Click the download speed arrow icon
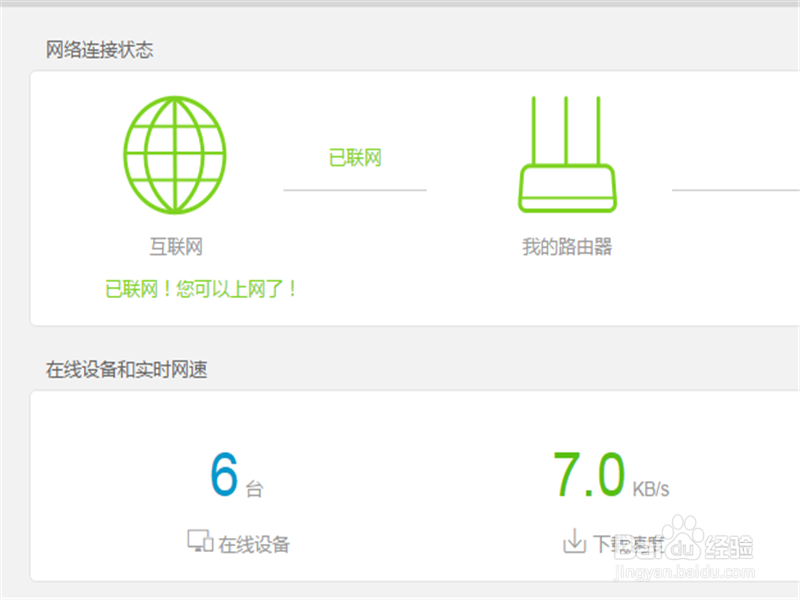This screenshot has height=600, width=800. click(x=574, y=541)
